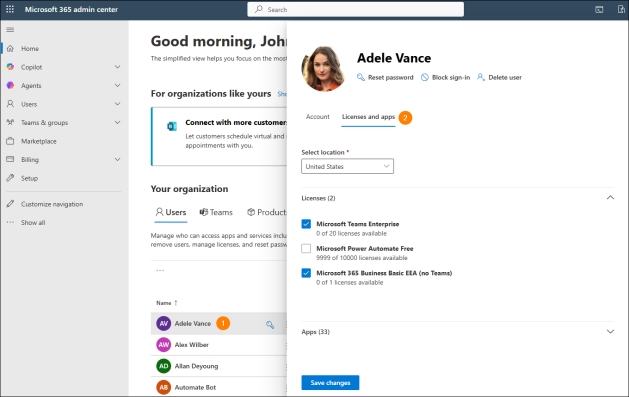Expand the Teams & groups chevron

point(118,122)
